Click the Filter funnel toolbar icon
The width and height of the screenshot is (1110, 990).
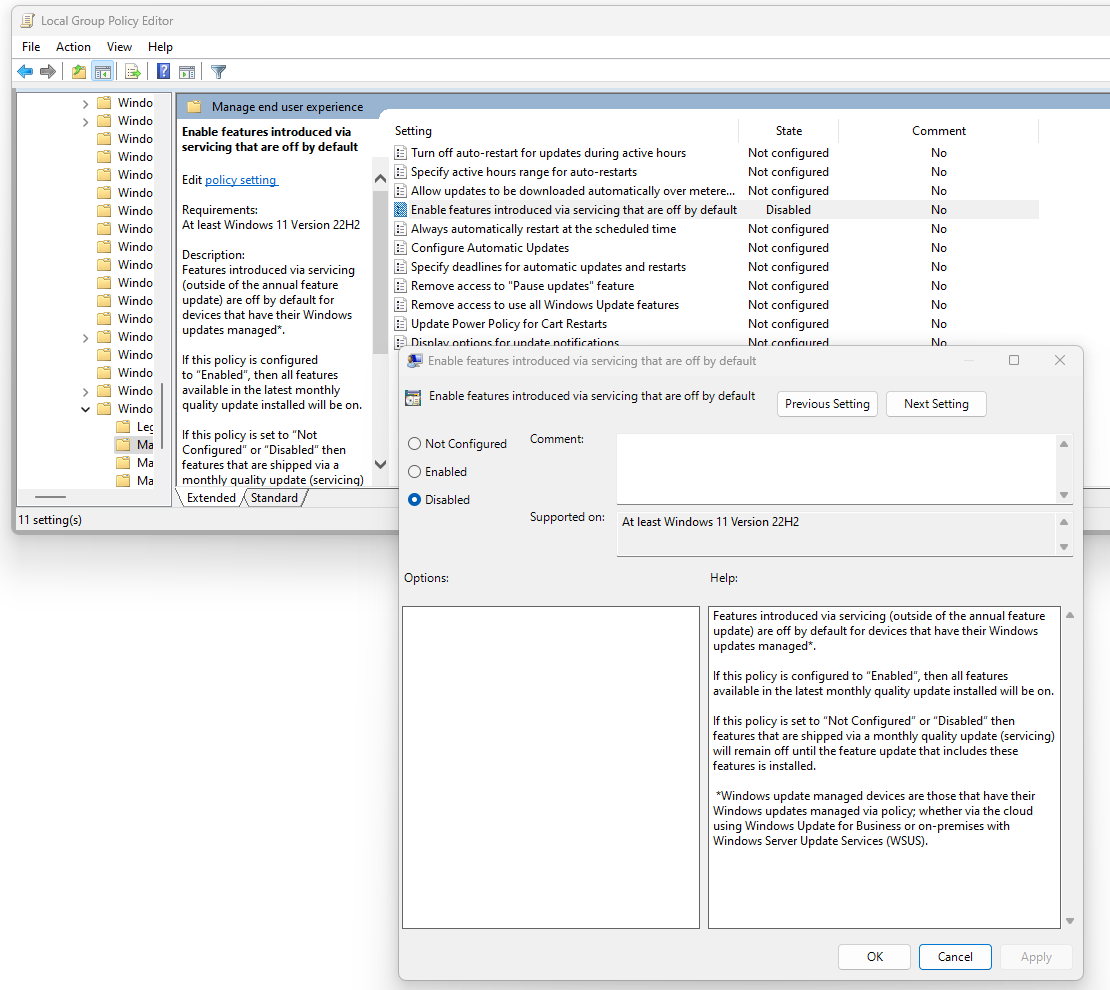218,72
